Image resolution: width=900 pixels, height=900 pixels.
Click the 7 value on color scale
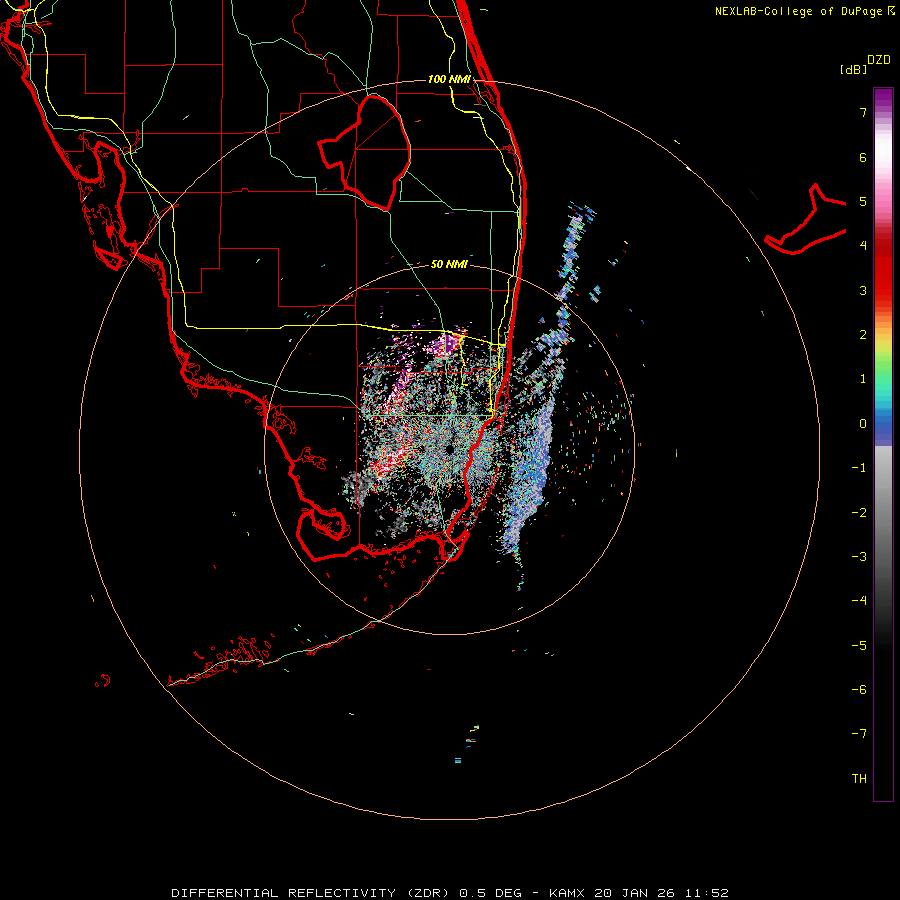click(x=863, y=112)
